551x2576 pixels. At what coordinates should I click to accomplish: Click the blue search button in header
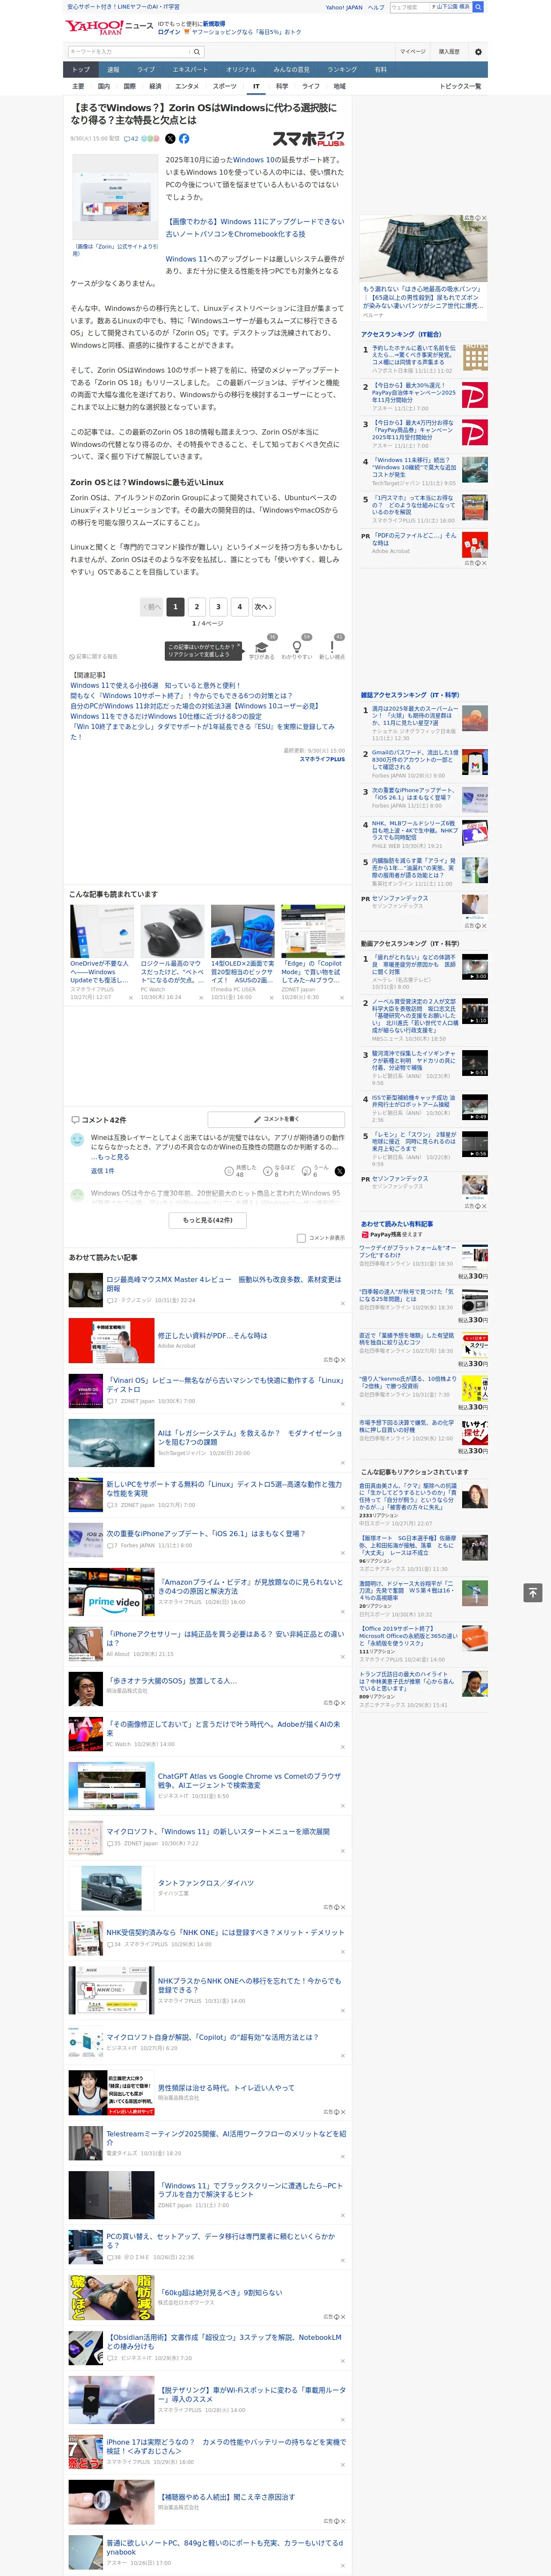[x=478, y=7]
